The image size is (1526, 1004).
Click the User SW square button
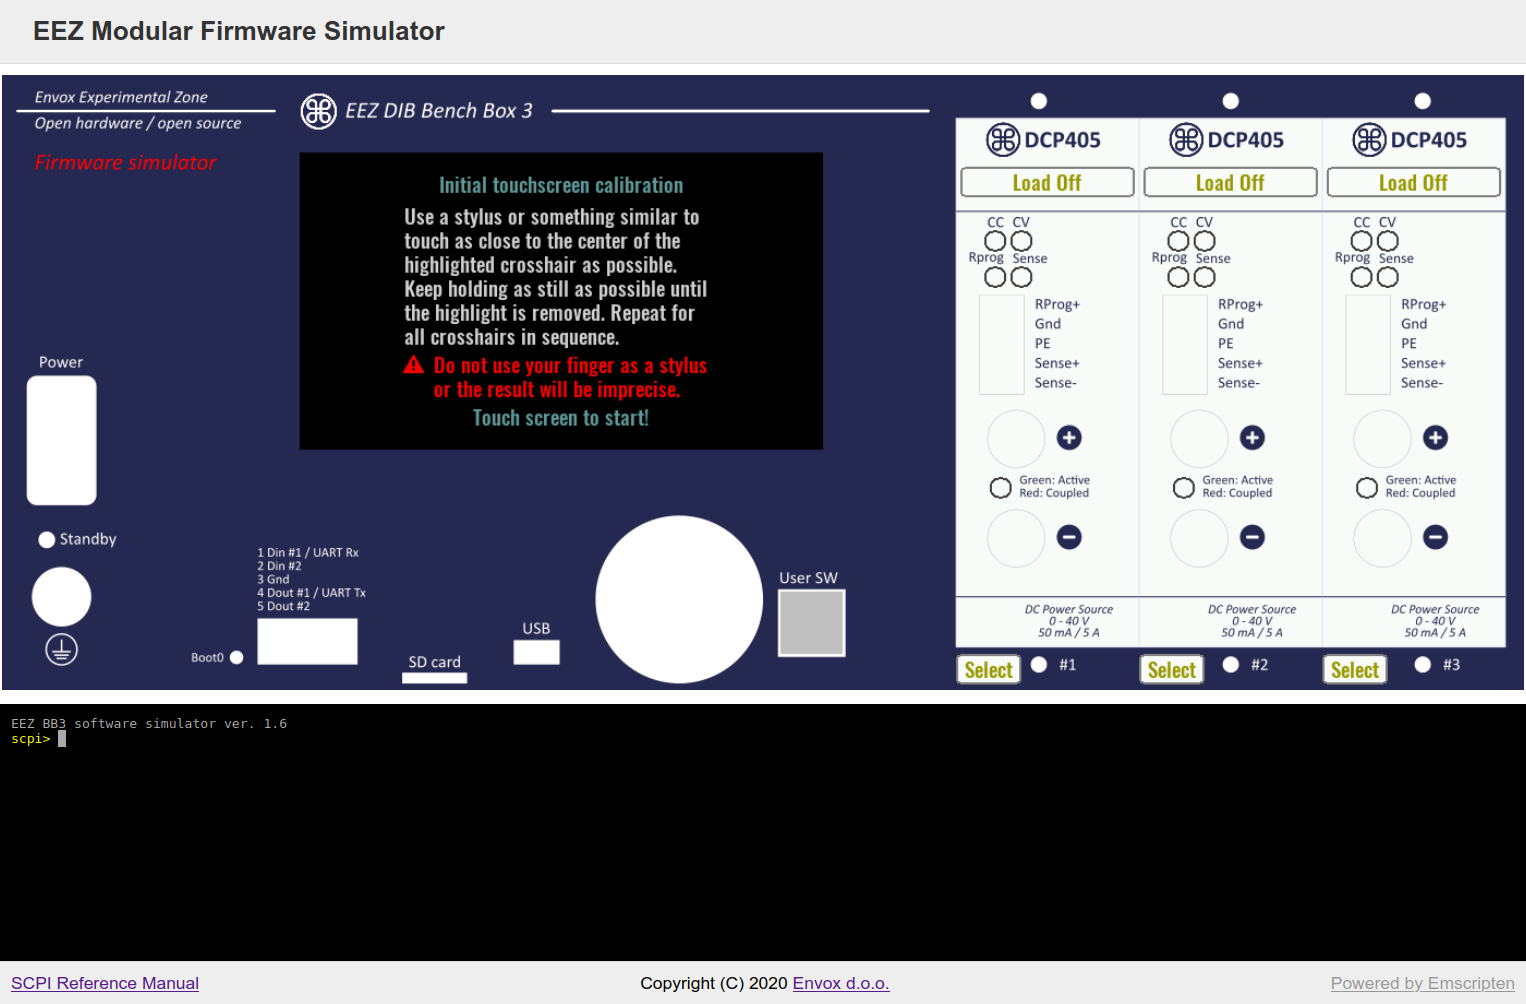click(812, 623)
